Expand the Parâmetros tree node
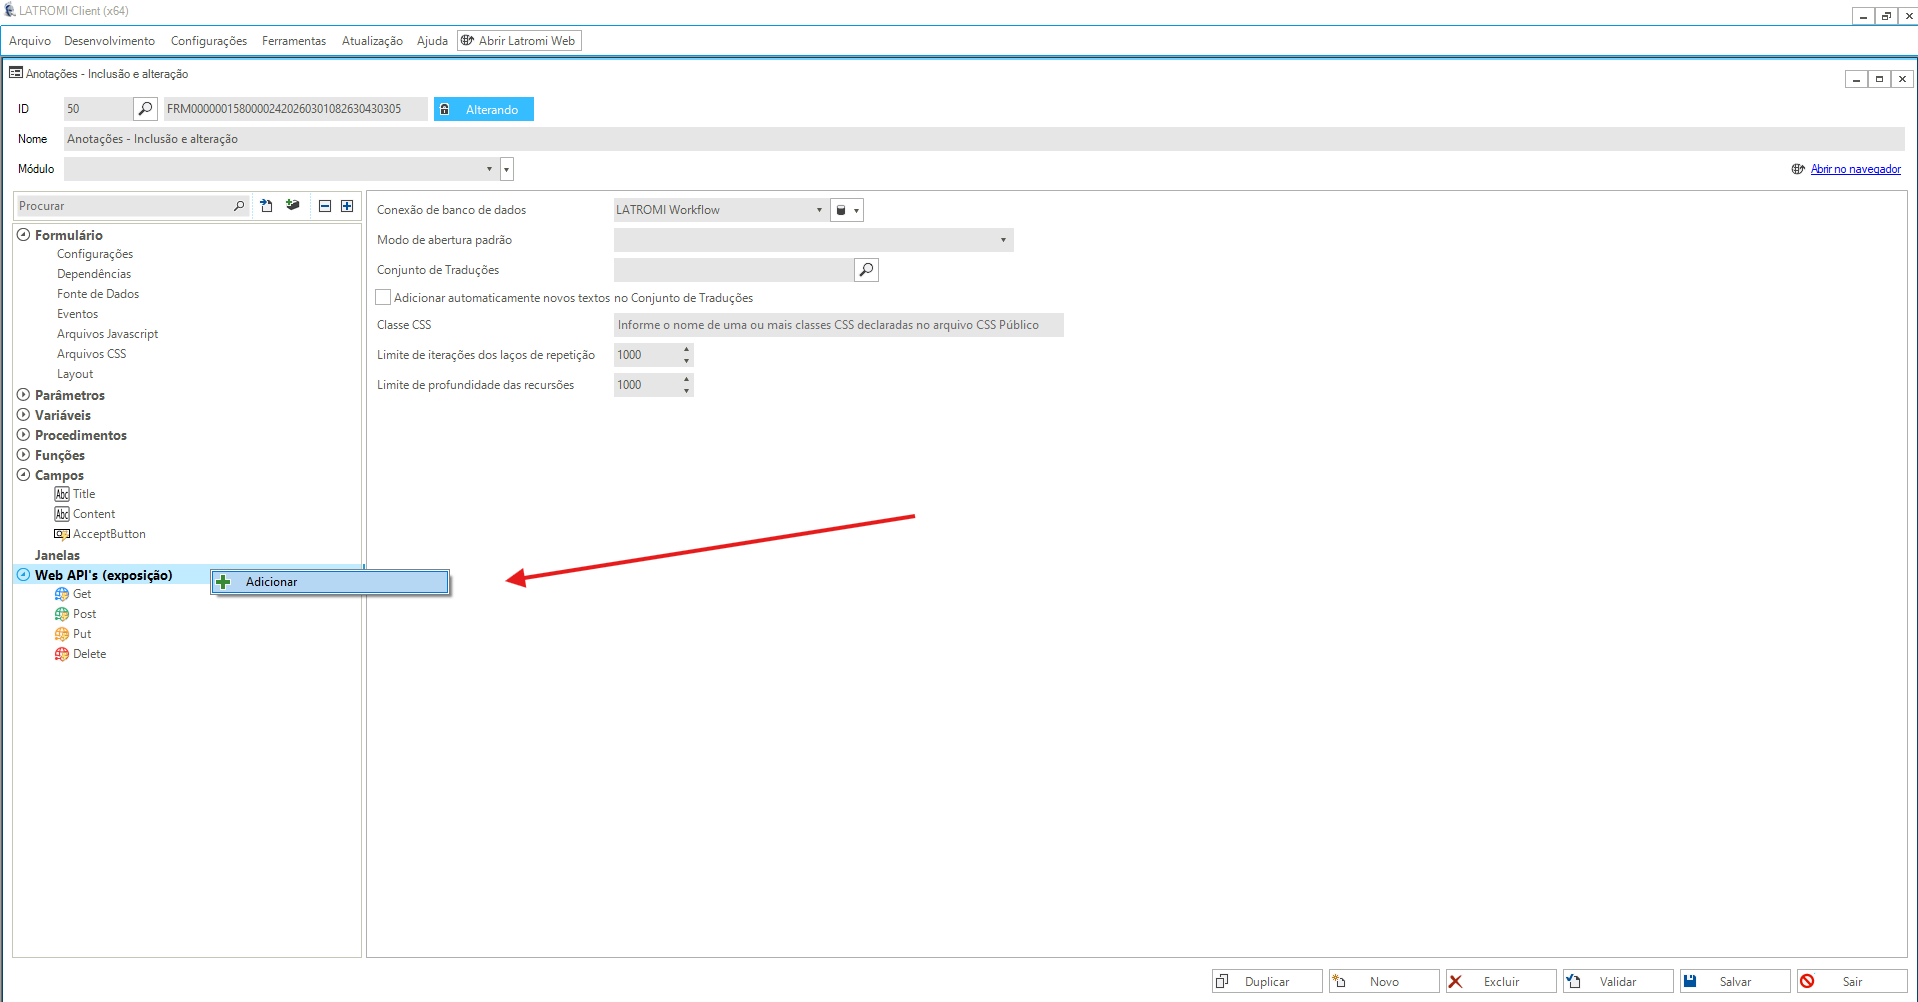The width and height of the screenshot is (1918, 1002). coord(23,395)
